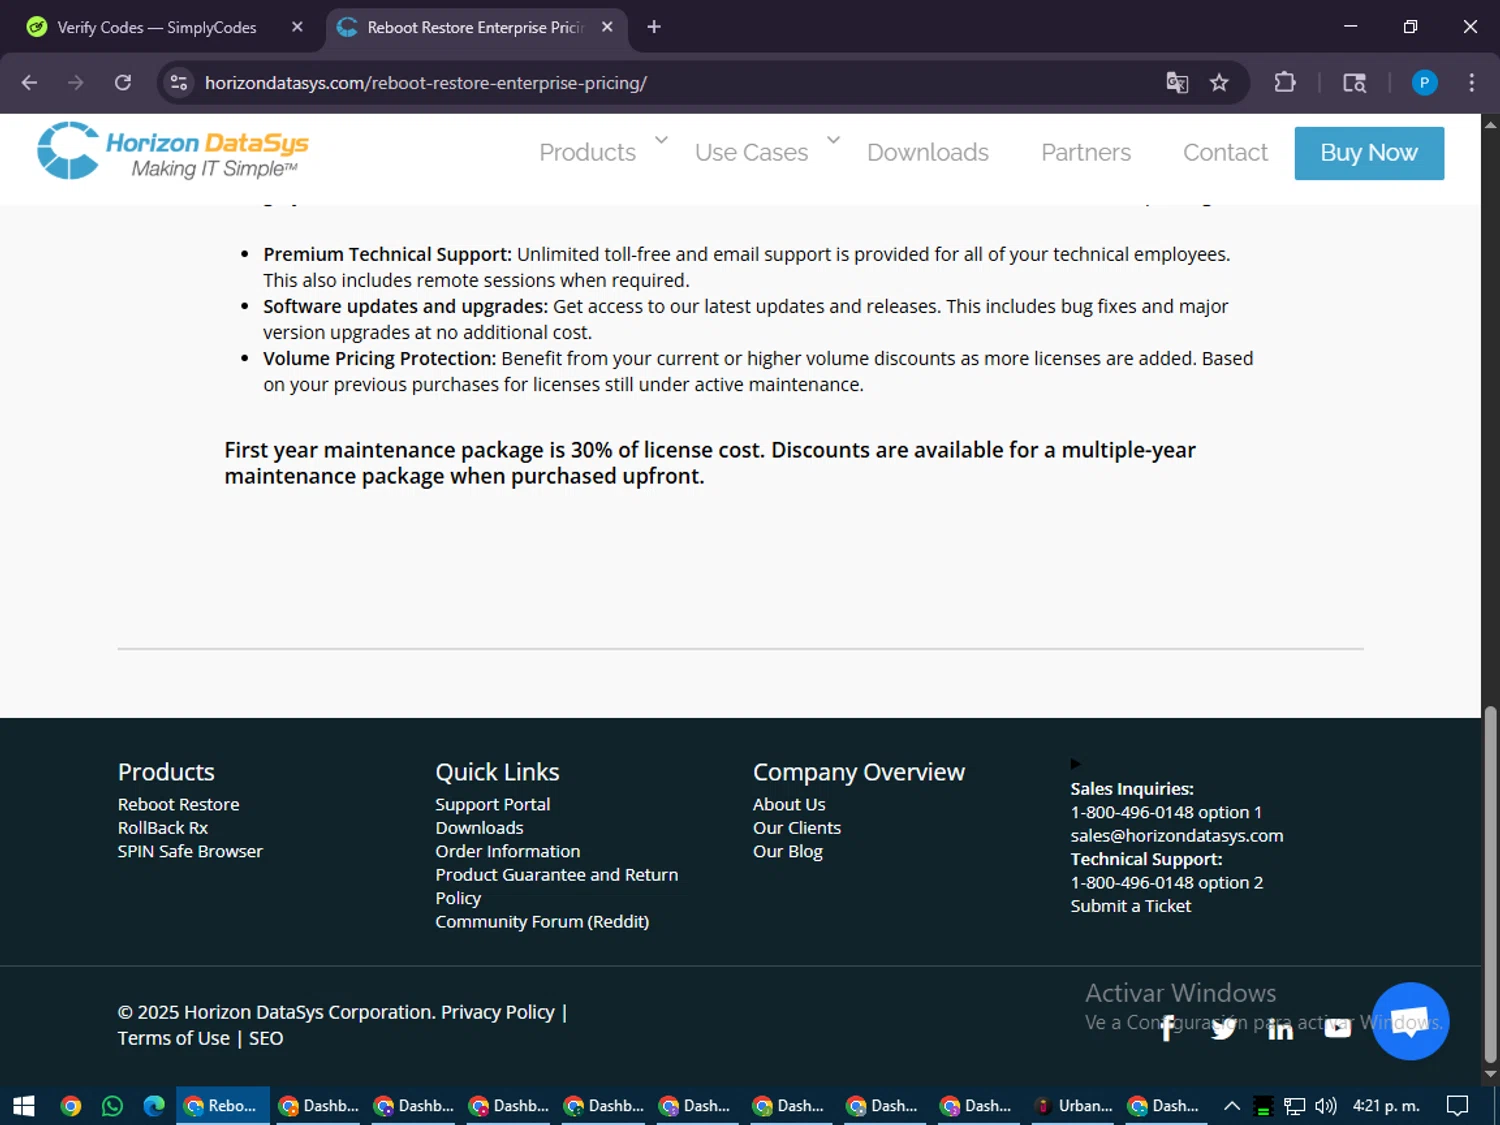
Task: Open Community Forum (Reddit) link
Action: pyautogui.click(x=542, y=921)
